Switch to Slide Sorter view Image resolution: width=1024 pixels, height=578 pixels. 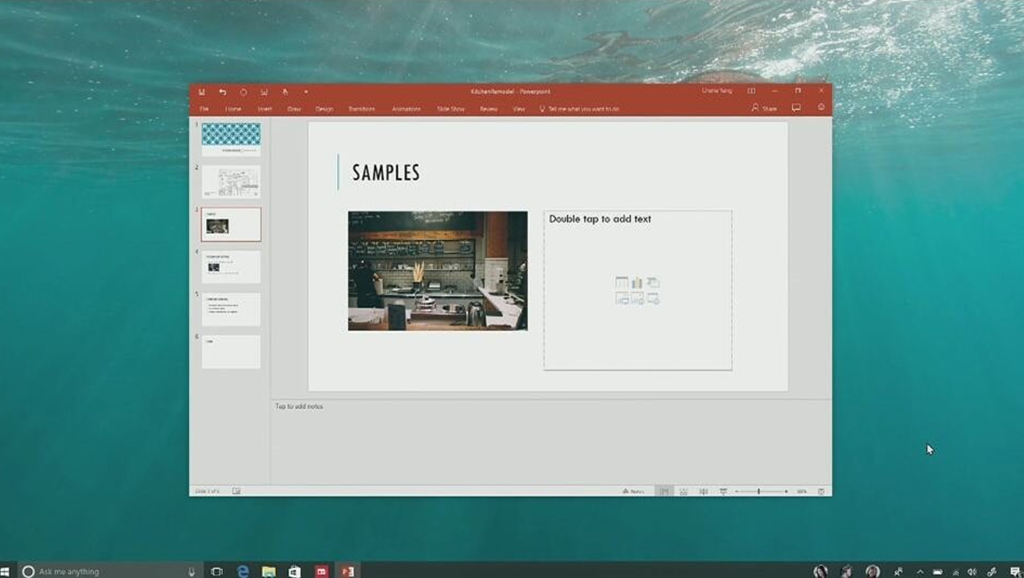[x=684, y=491]
